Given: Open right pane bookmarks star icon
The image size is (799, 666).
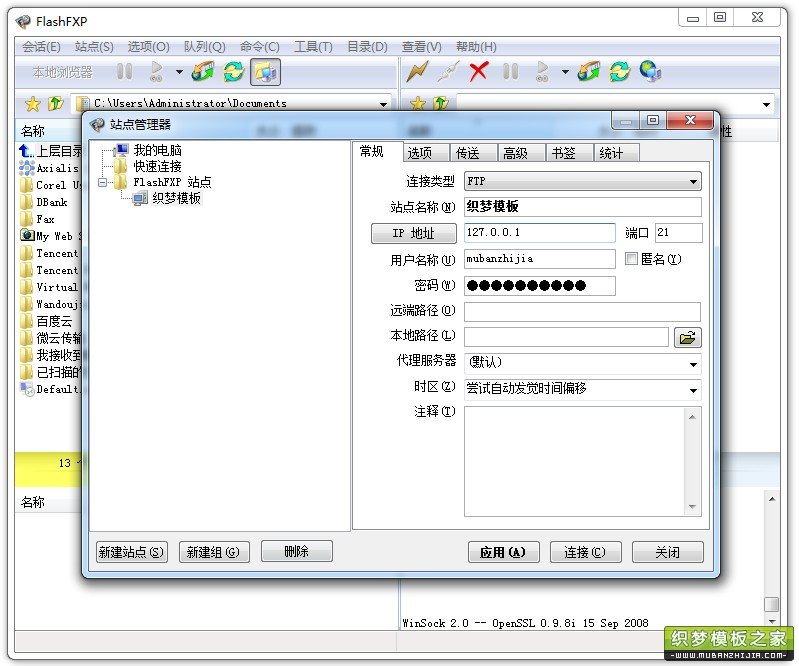Looking at the screenshot, I should point(418,103).
